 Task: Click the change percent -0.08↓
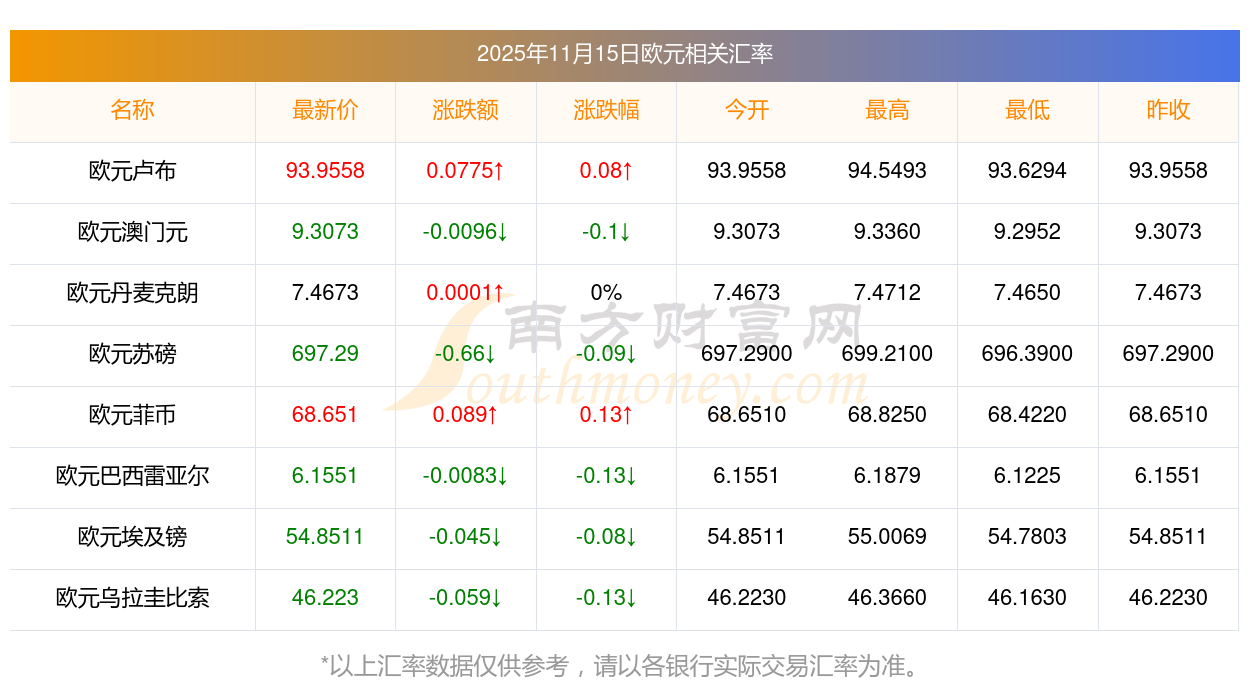[x=606, y=537]
